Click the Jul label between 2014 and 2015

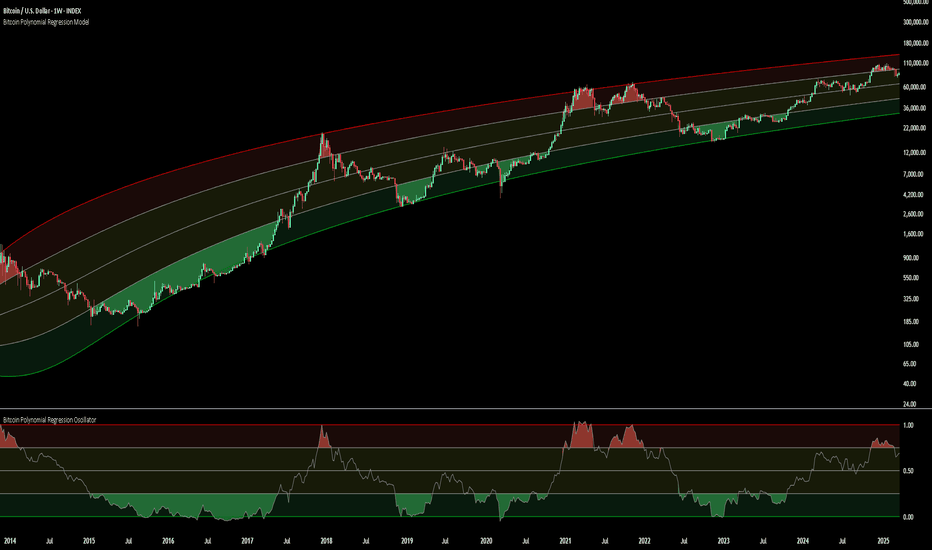pos(49,541)
